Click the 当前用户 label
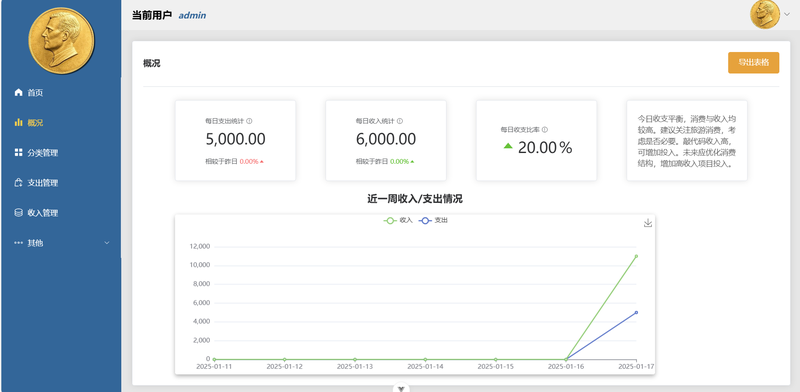The height and width of the screenshot is (392, 800). click(152, 15)
